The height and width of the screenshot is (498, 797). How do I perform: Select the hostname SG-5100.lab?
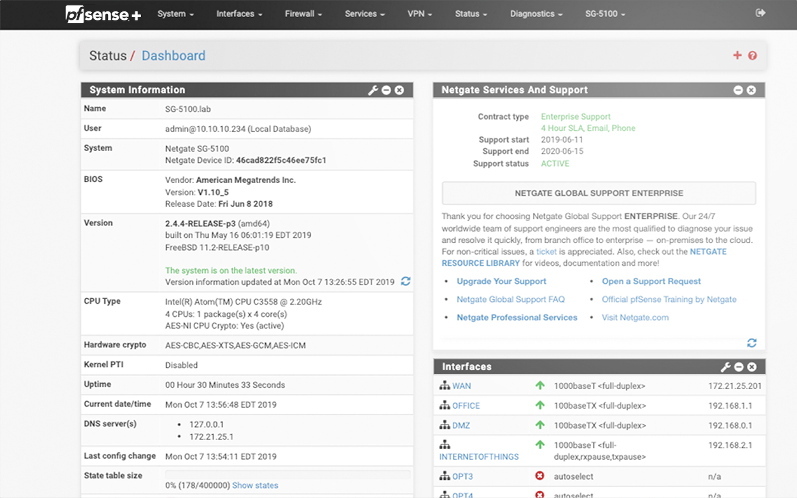click(188, 109)
